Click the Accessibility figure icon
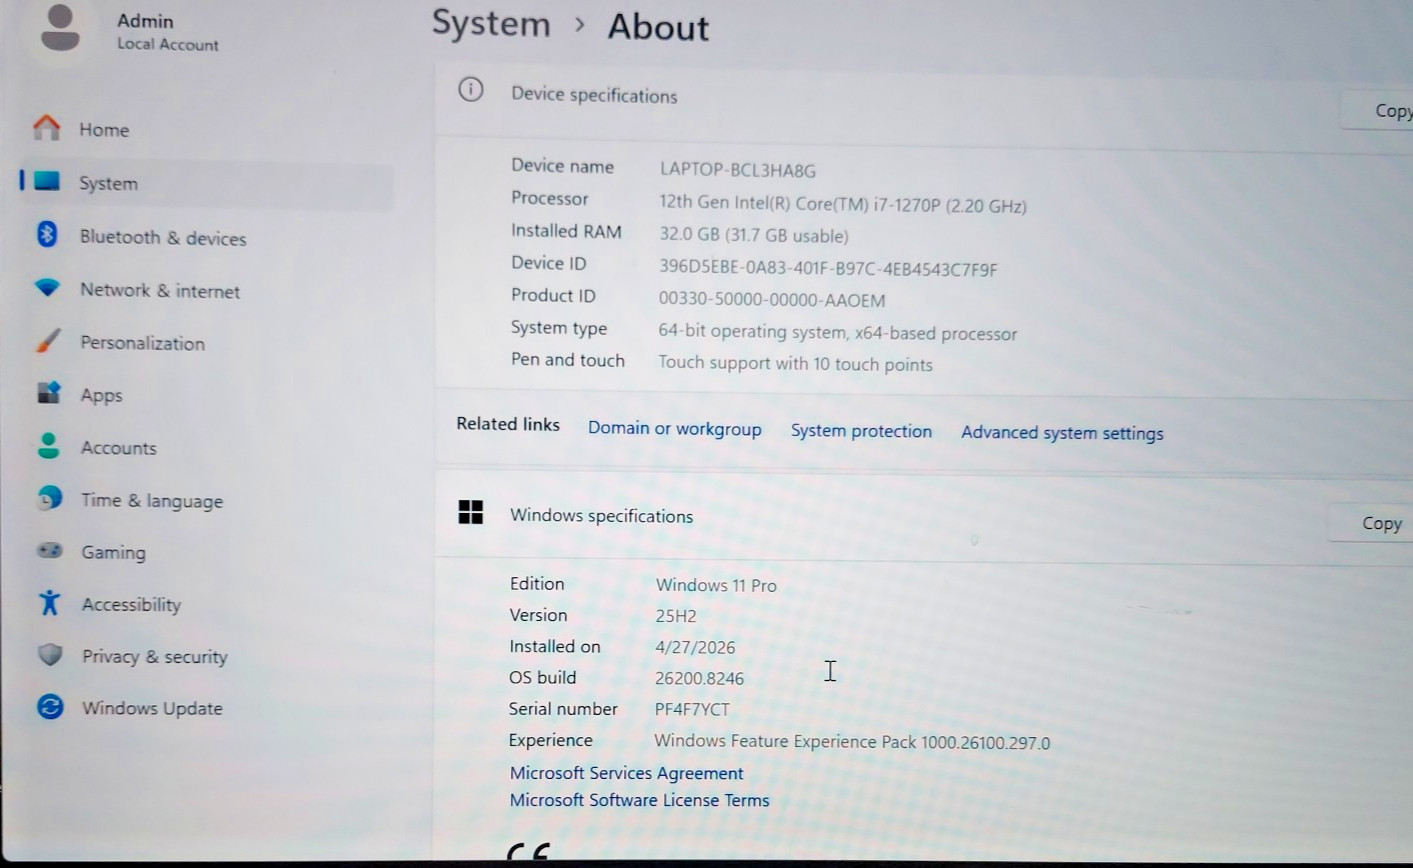1413x868 pixels. pos(49,602)
